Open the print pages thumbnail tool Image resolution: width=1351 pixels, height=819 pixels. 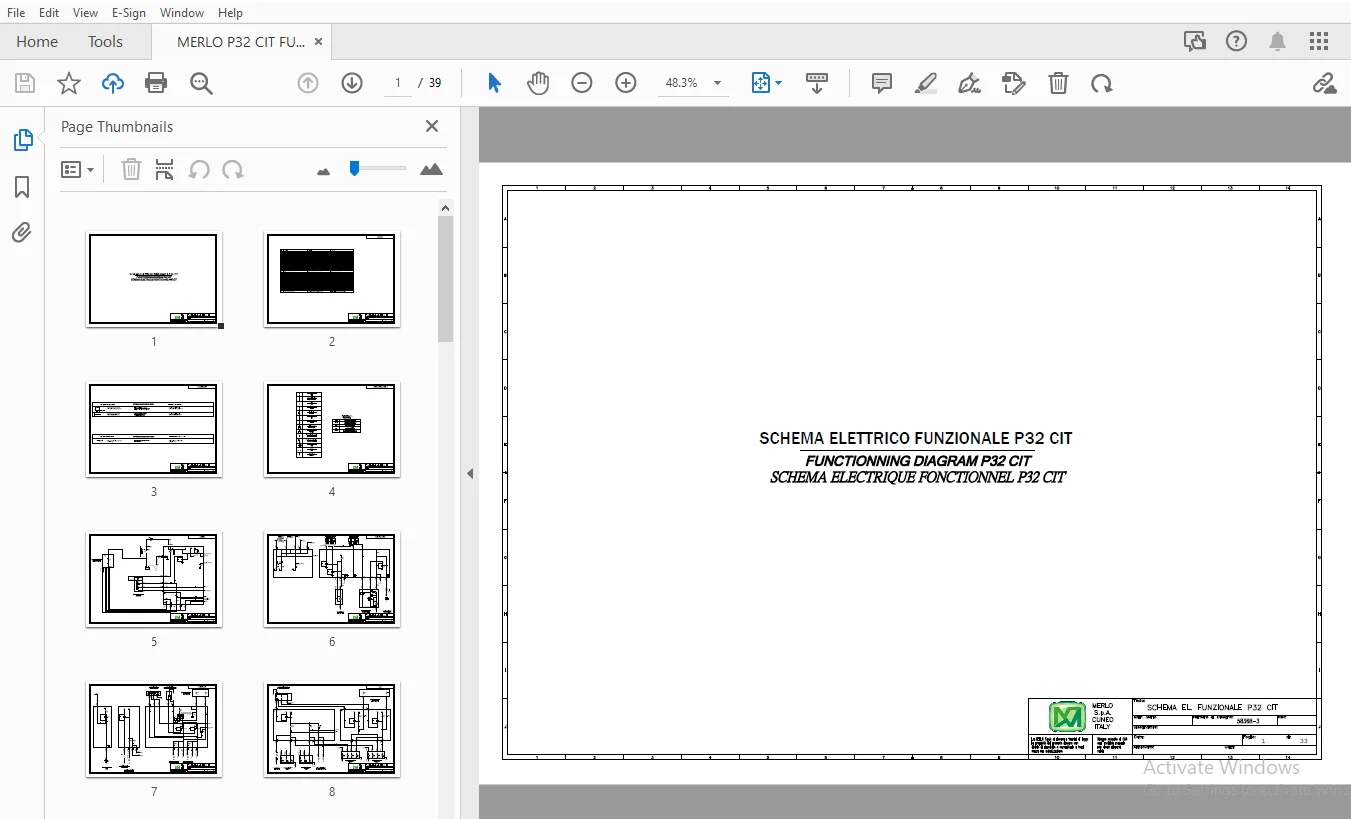point(165,170)
